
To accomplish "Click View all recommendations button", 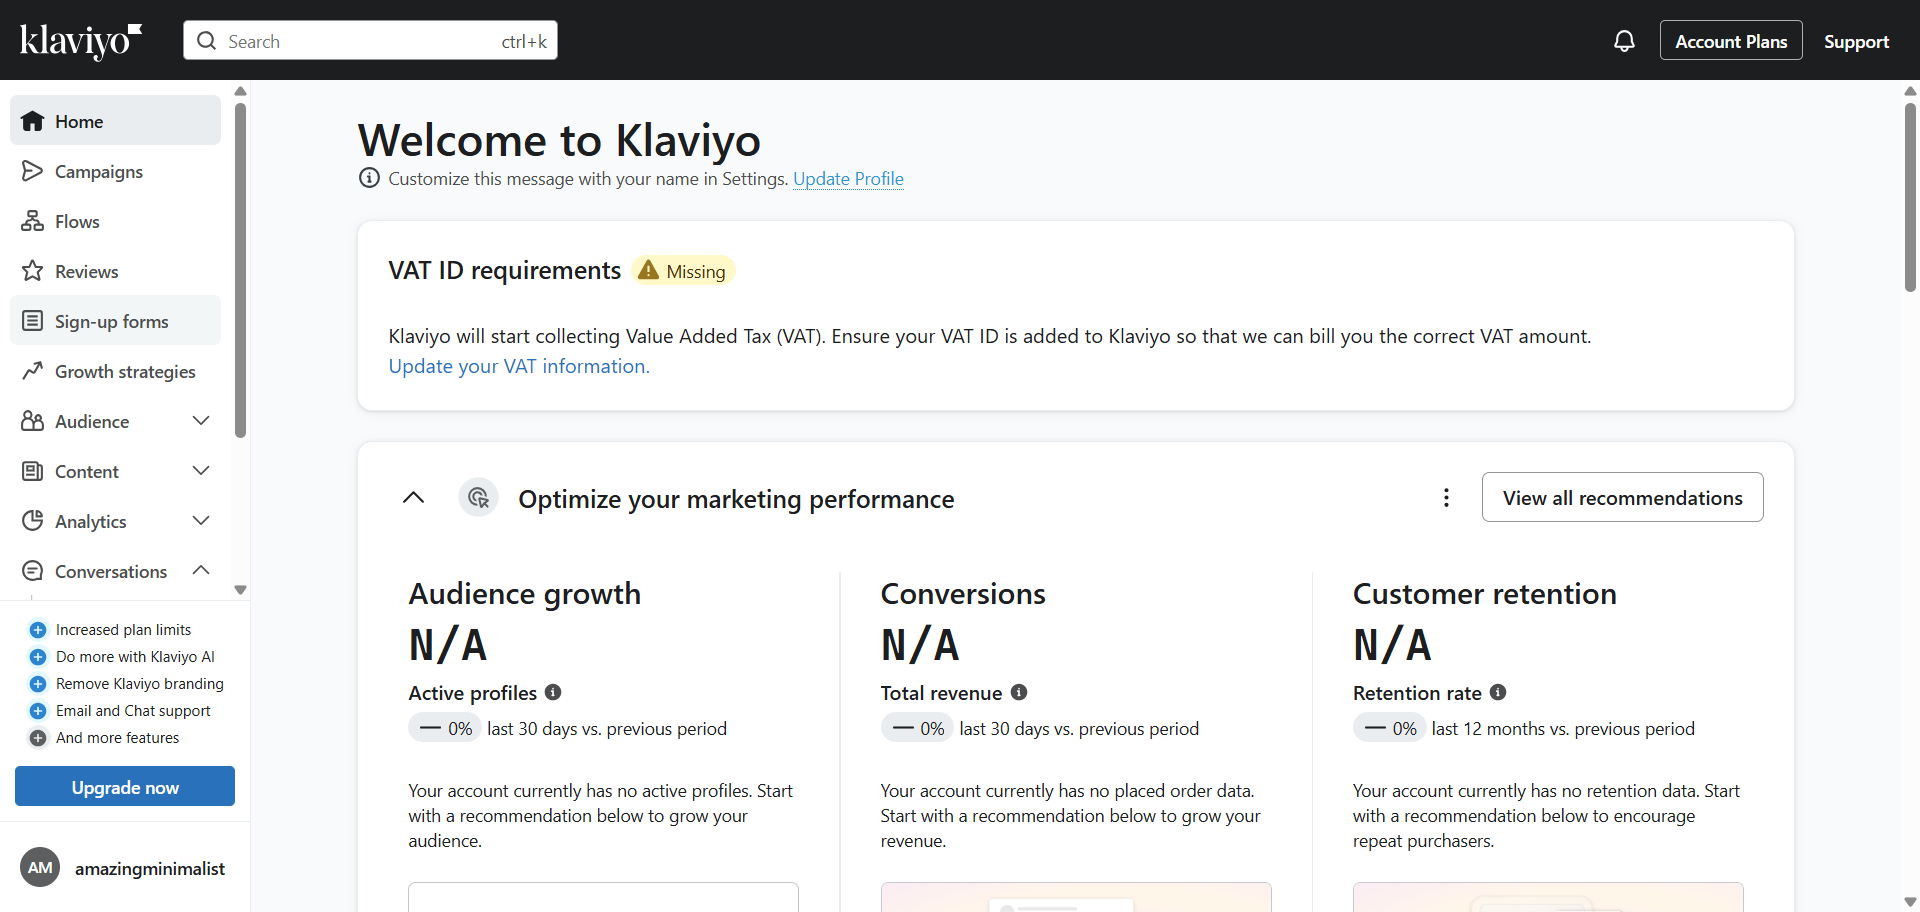I will coord(1622,498).
